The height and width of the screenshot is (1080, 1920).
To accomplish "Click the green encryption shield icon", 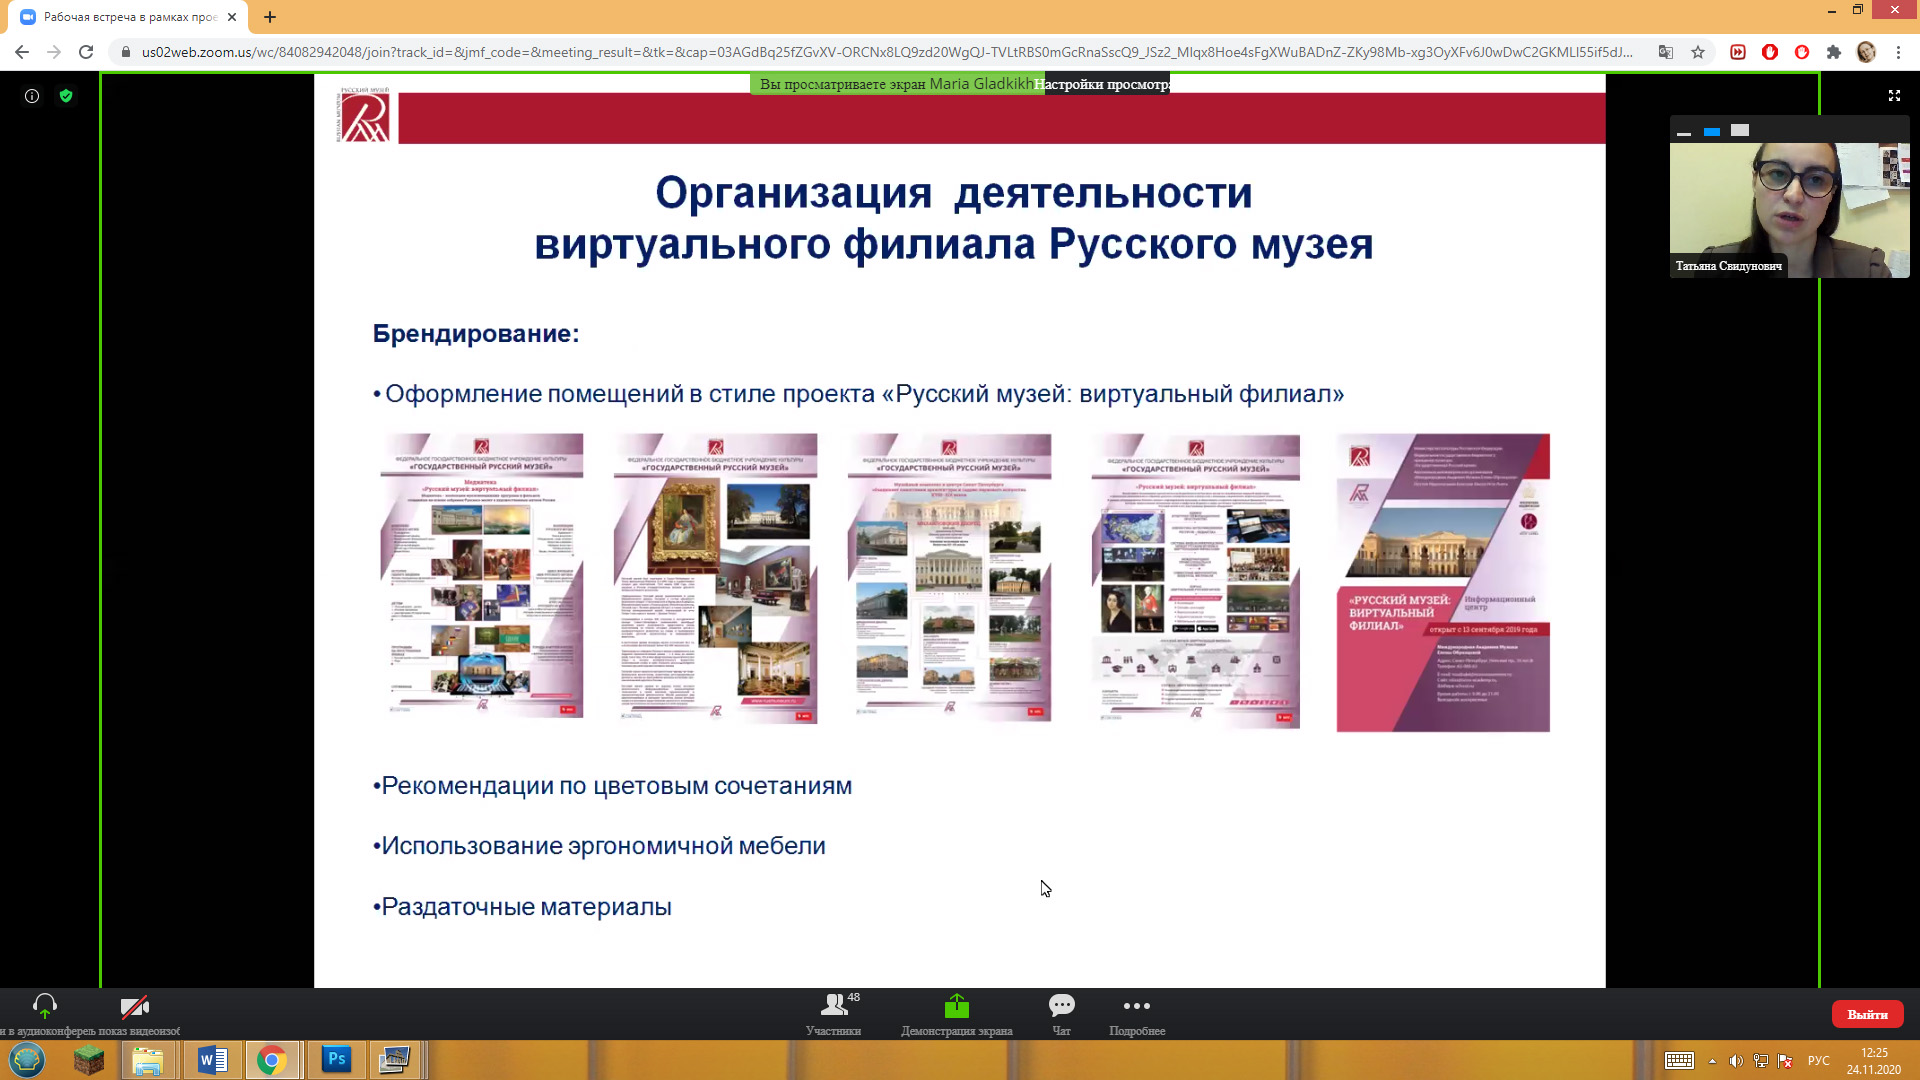I will pos(66,96).
